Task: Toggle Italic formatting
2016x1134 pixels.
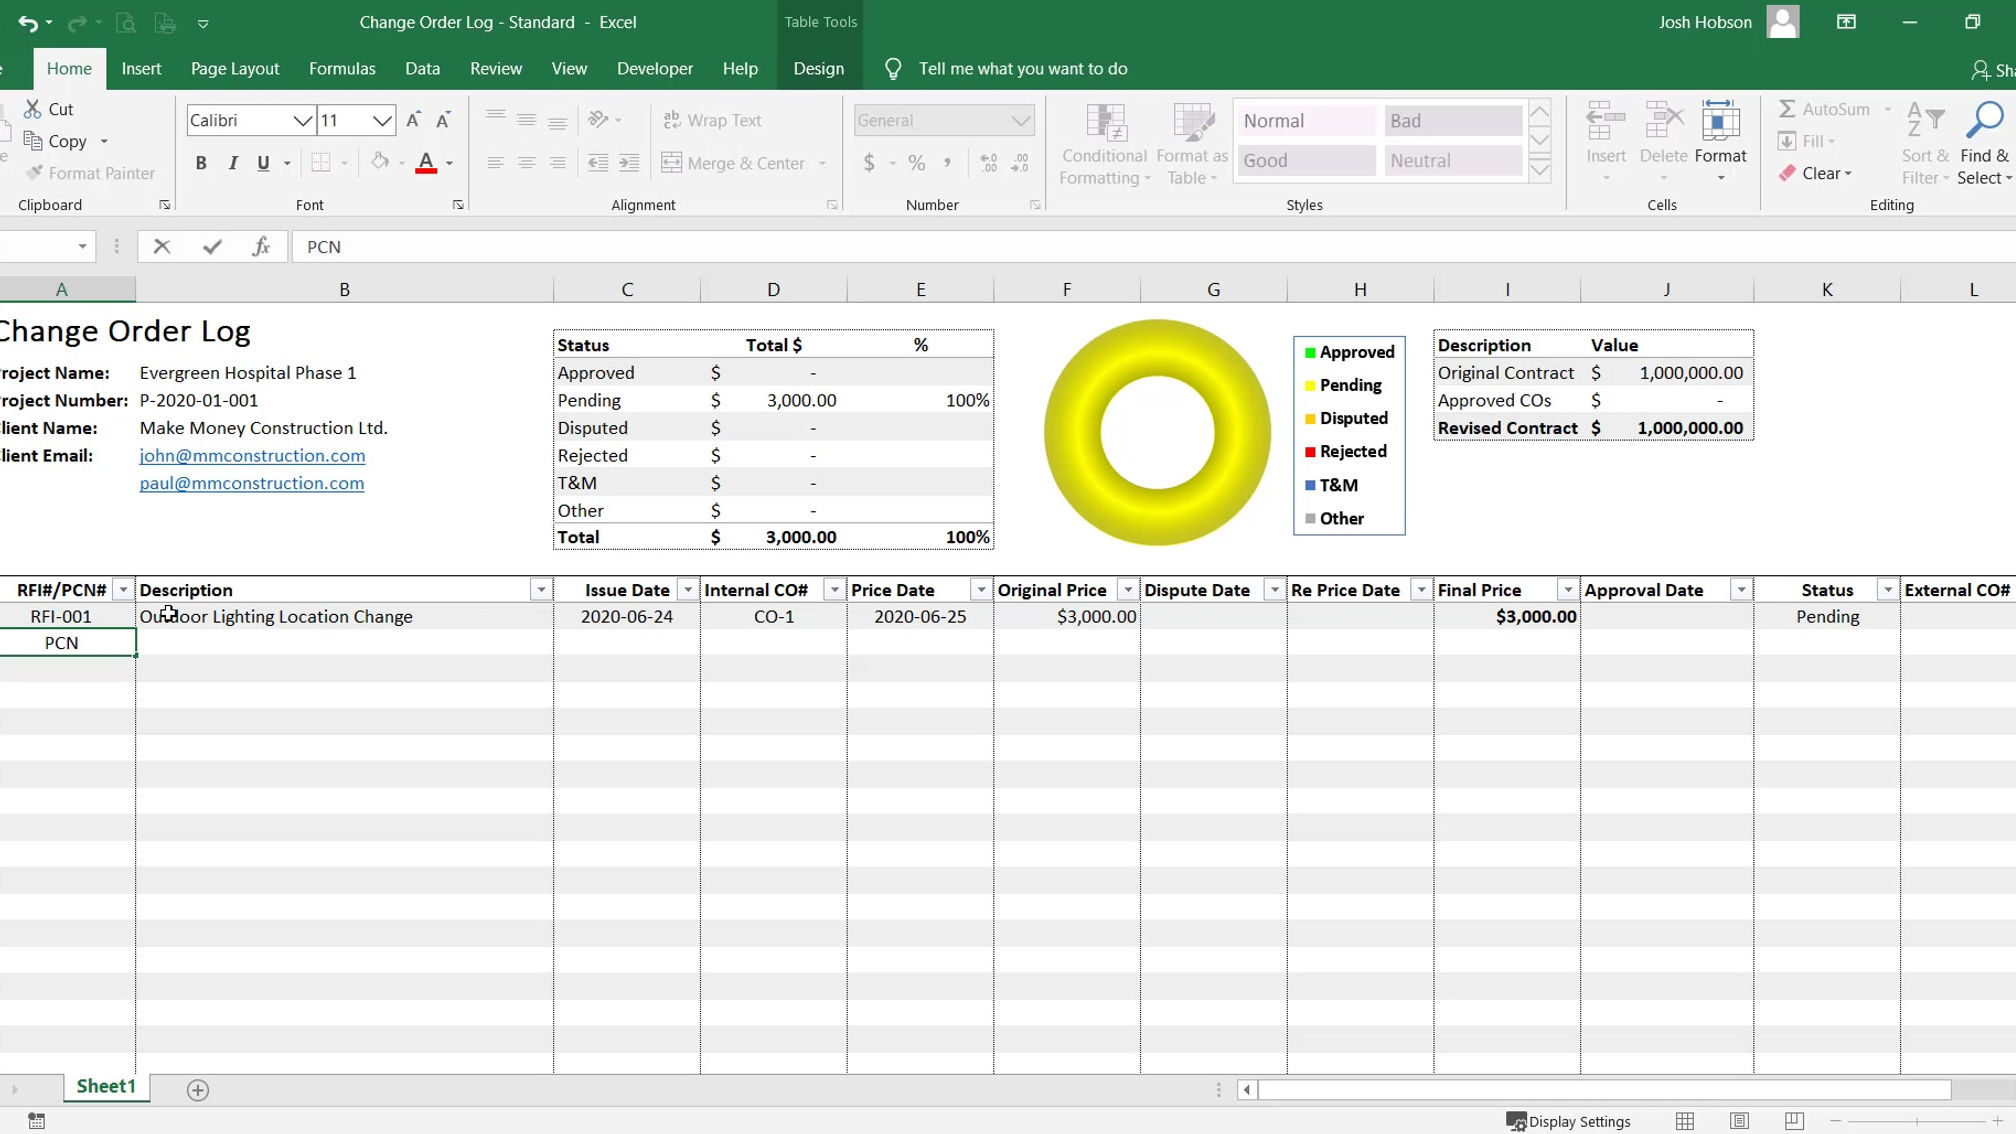Action: coord(232,163)
